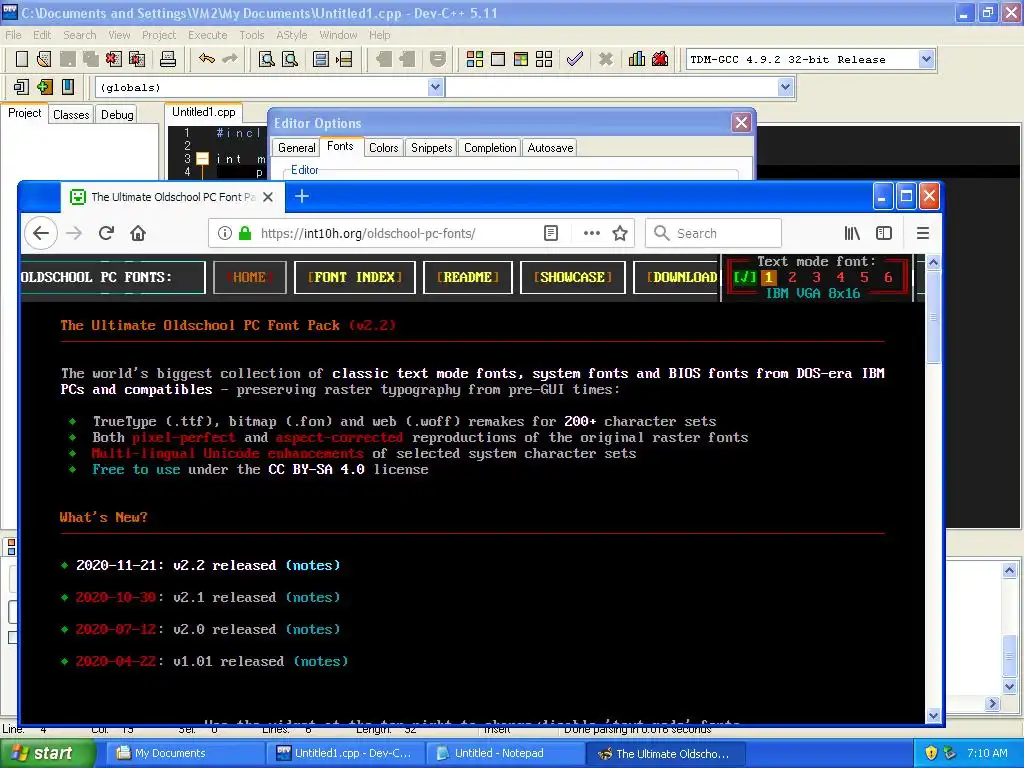
Task: Go to Firefox Home page icon
Action: point(138,233)
